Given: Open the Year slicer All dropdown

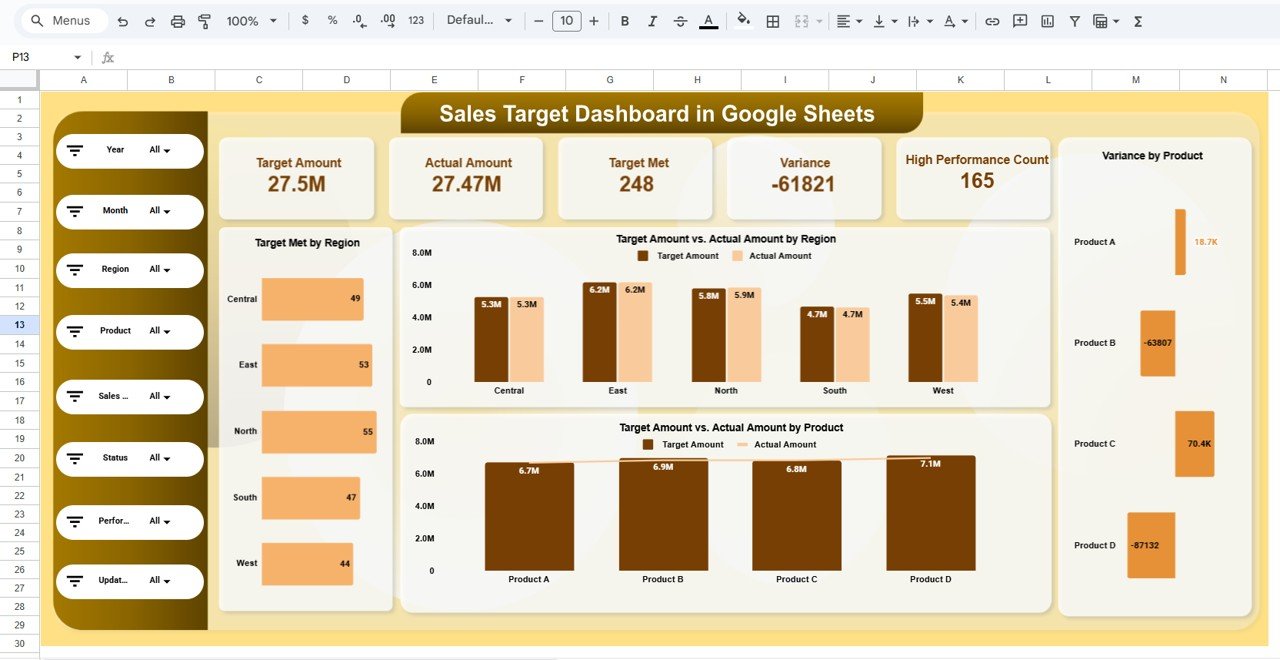Looking at the screenshot, I should [162, 150].
